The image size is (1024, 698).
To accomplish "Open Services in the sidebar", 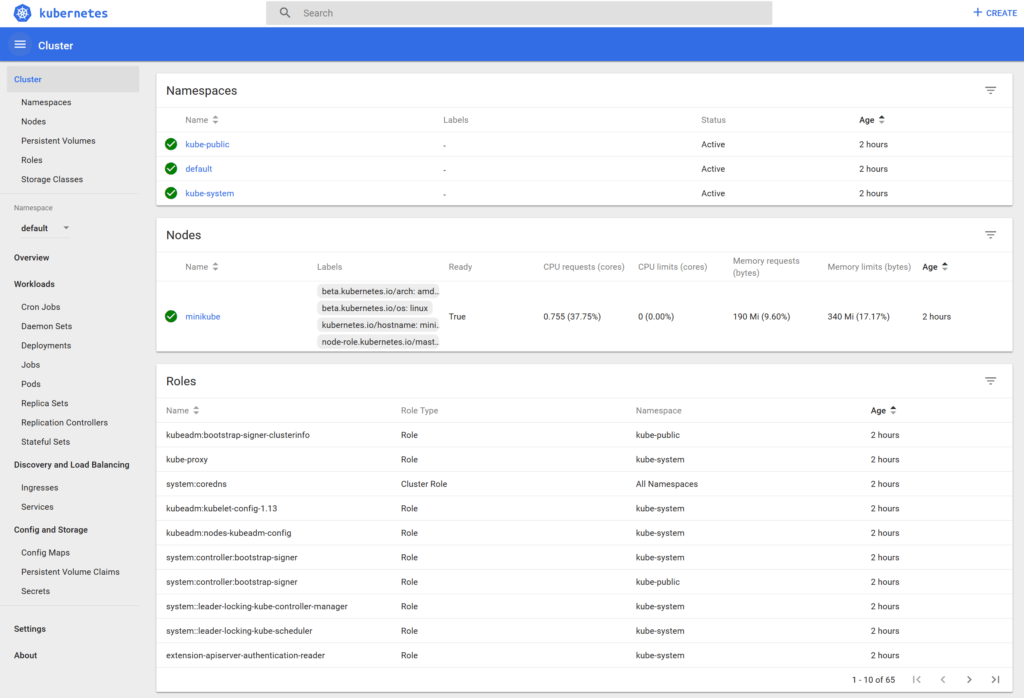I will click(x=37, y=507).
